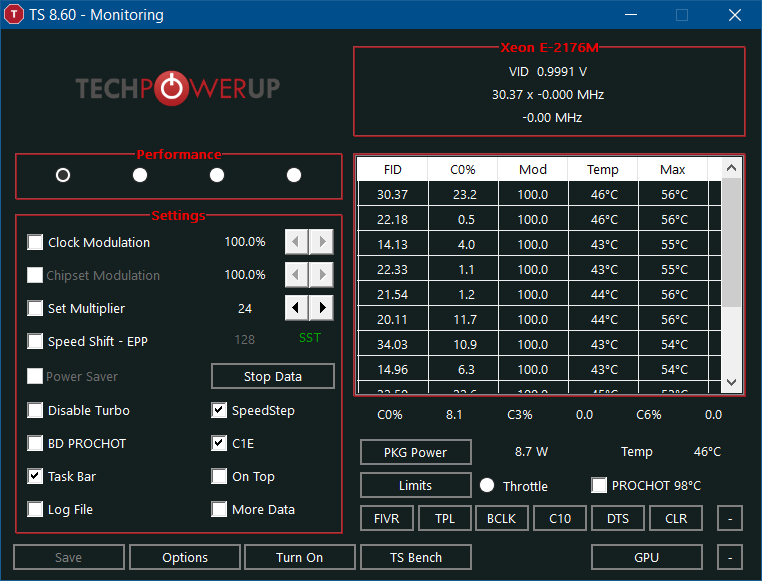Screen dimensions: 762x581
Task: Toggle the Speed Shift - EPP checkbox
Action: click(35, 341)
